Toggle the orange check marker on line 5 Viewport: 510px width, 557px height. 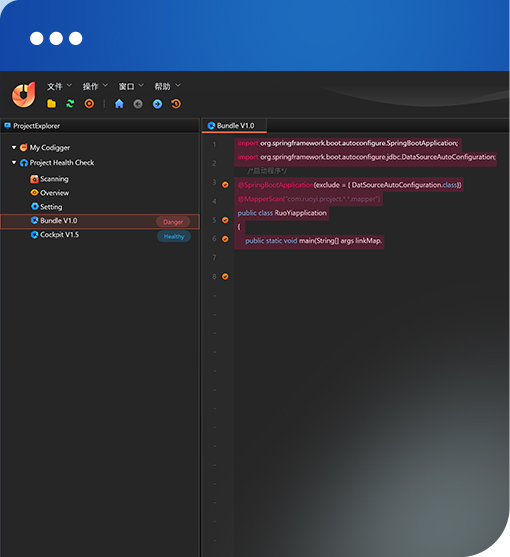pyautogui.click(x=225, y=220)
